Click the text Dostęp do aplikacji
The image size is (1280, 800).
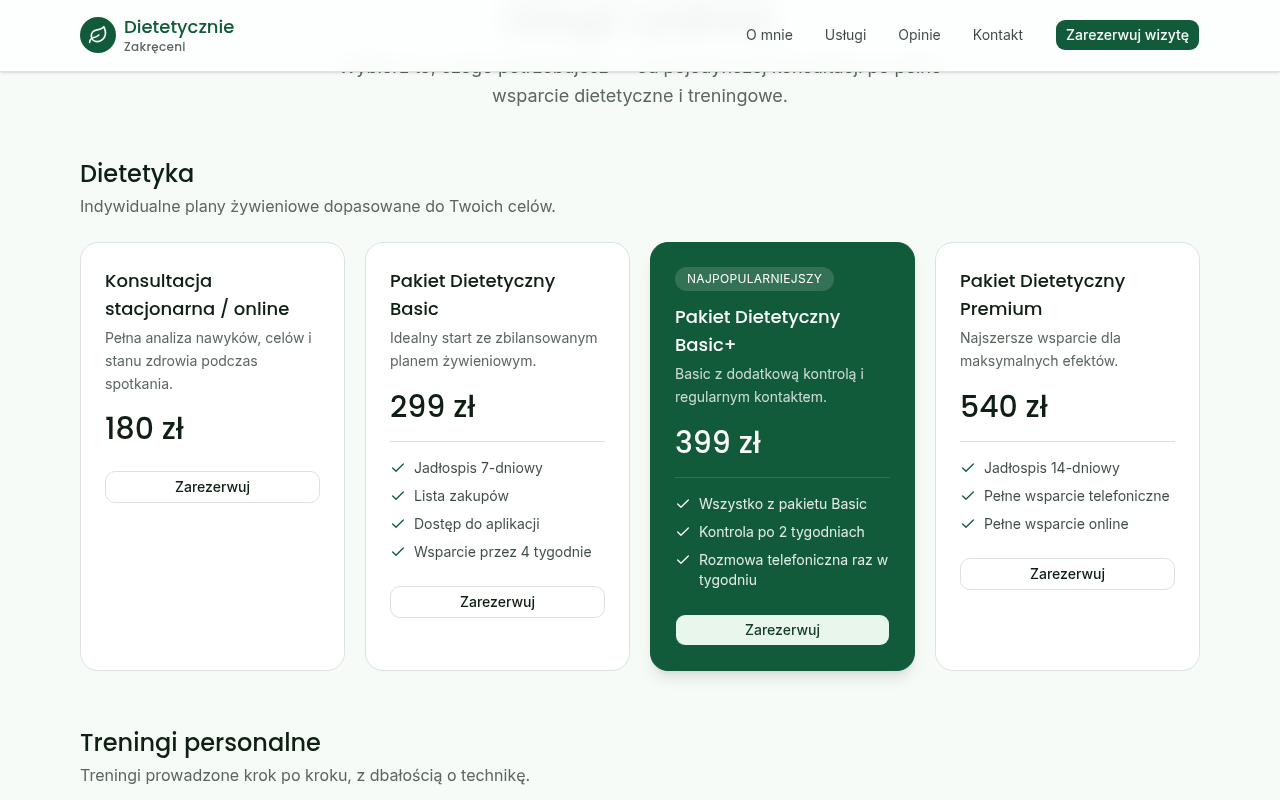coord(477,524)
